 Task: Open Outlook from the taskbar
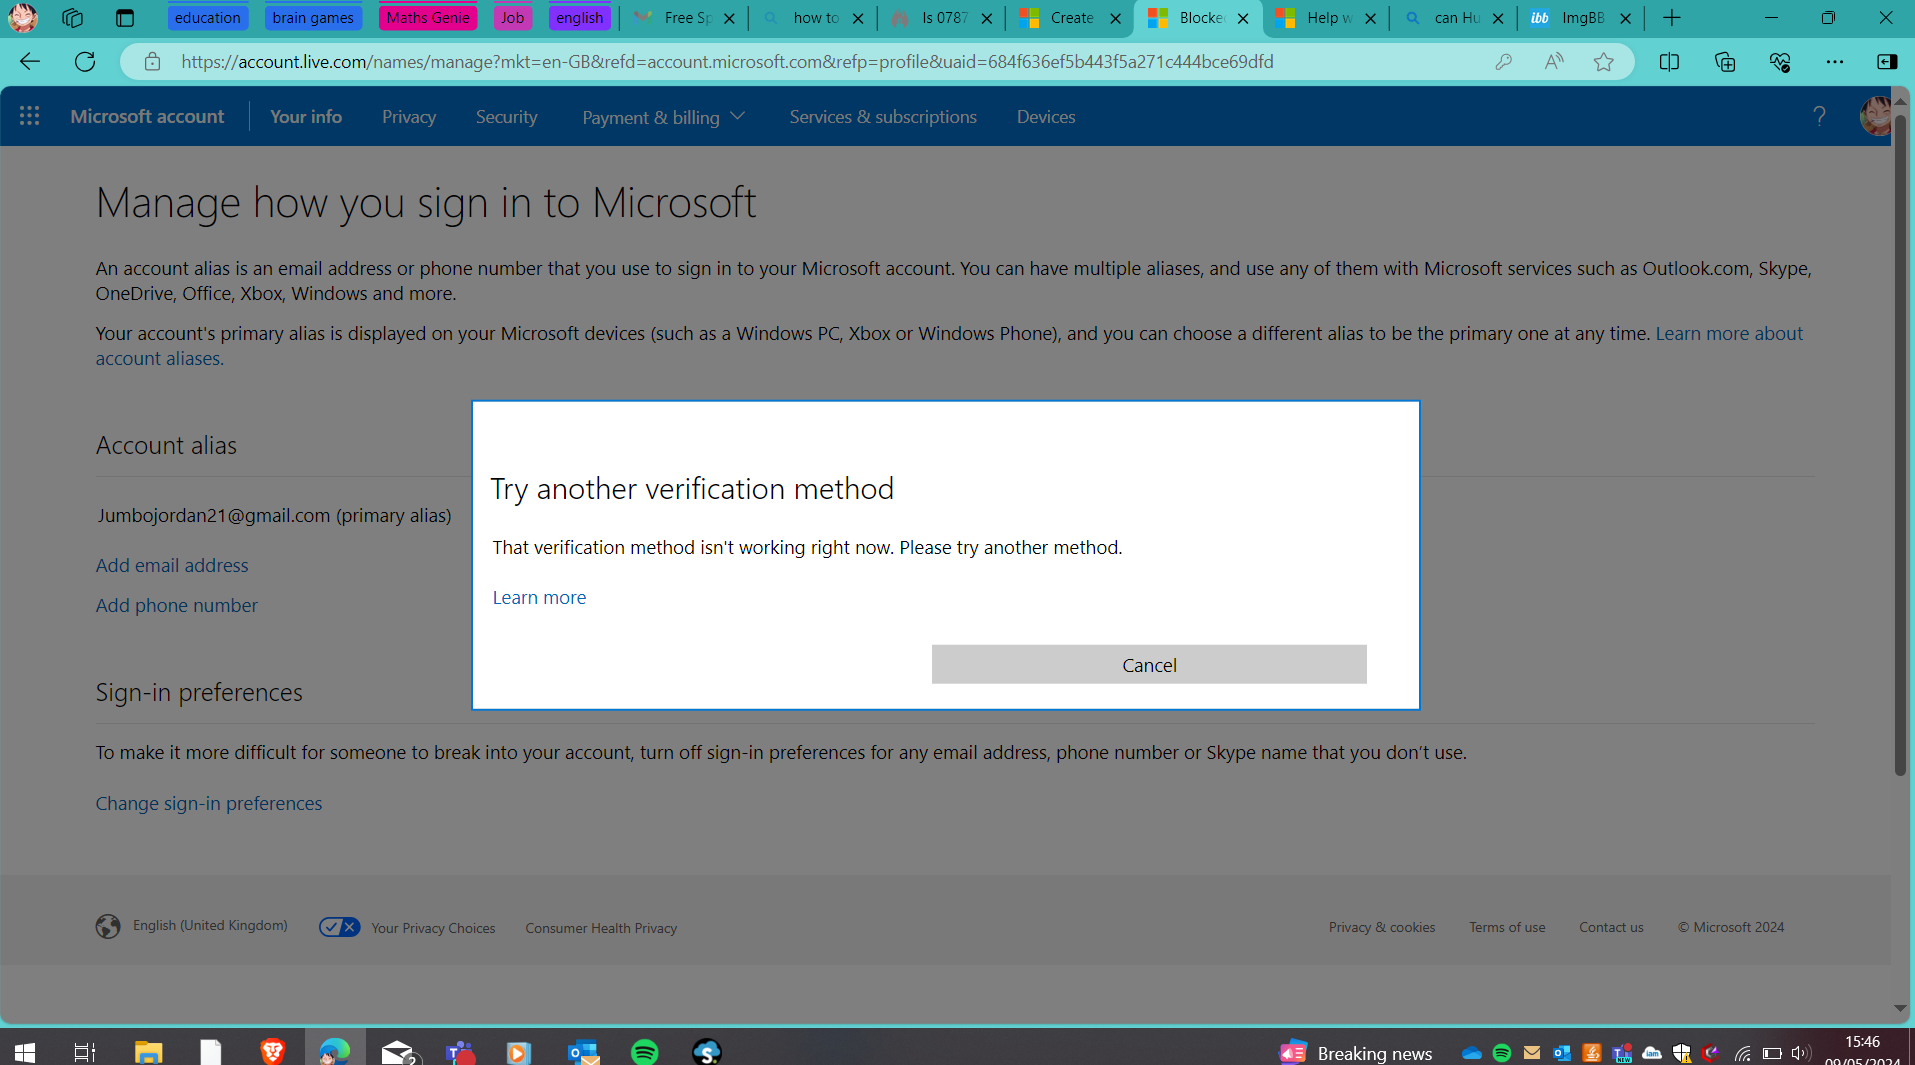pyautogui.click(x=583, y=1052)
